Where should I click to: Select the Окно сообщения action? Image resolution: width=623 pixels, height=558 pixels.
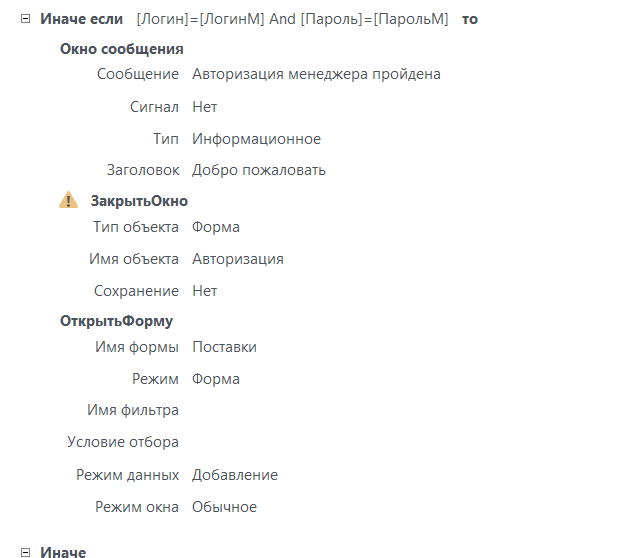122,49
